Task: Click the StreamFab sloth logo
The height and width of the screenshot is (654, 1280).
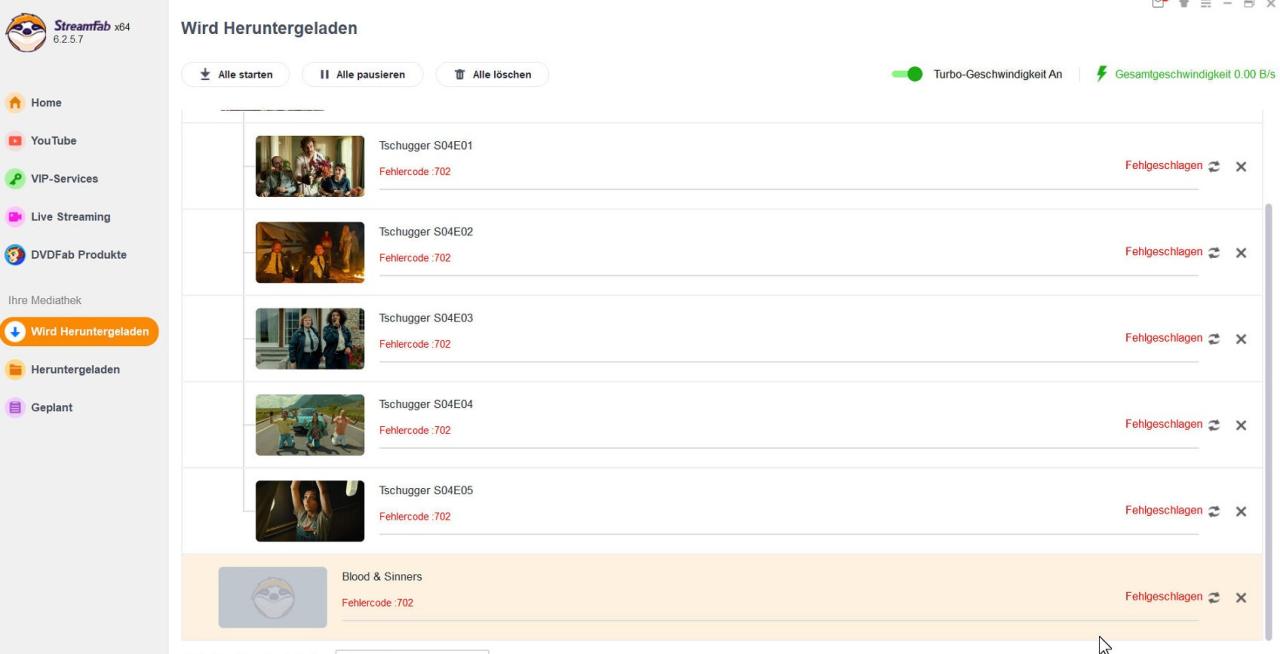Action: click(x=26, y=33)
